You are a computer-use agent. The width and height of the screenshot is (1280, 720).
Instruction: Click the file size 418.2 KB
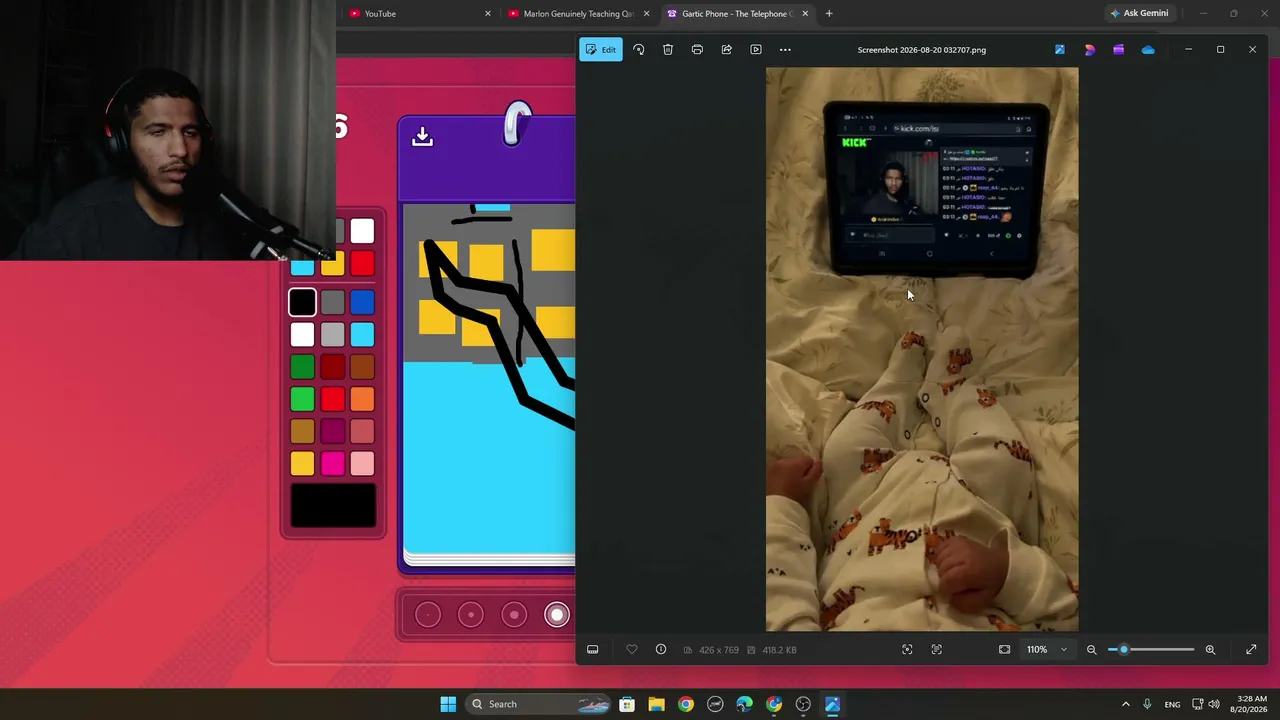pos(780,650)
